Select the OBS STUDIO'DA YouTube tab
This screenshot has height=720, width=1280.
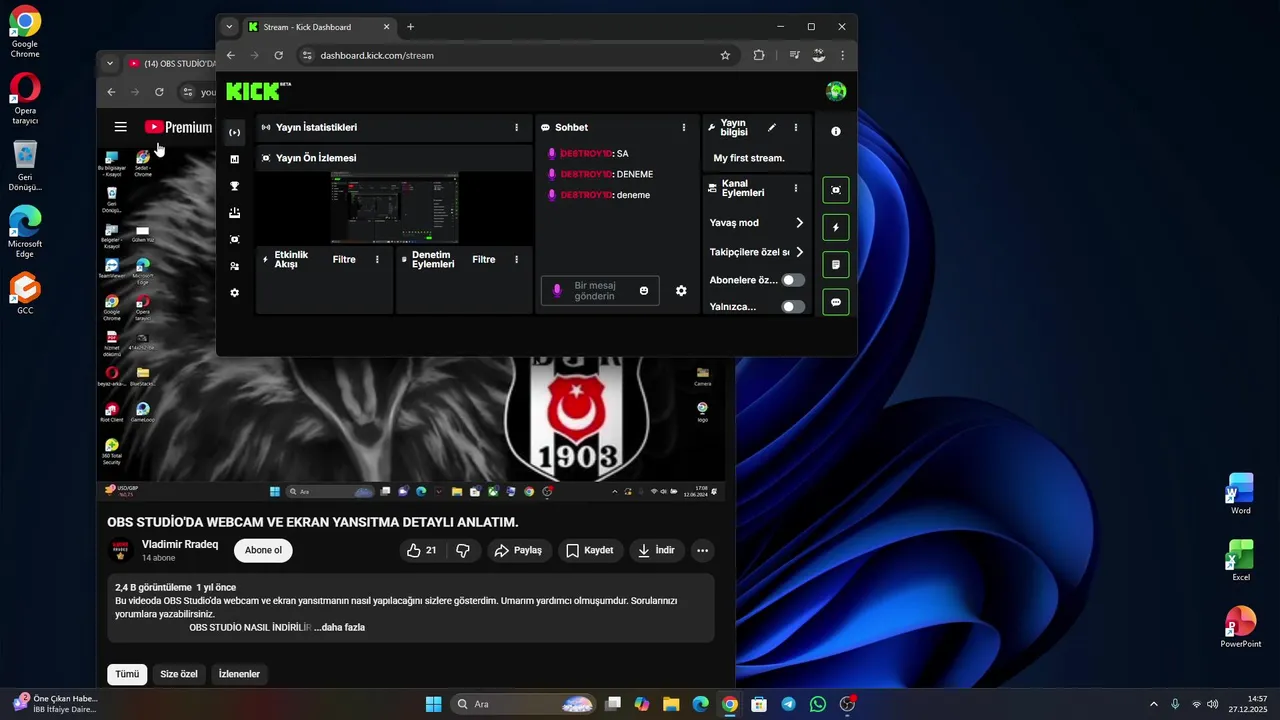pos(170,64)
